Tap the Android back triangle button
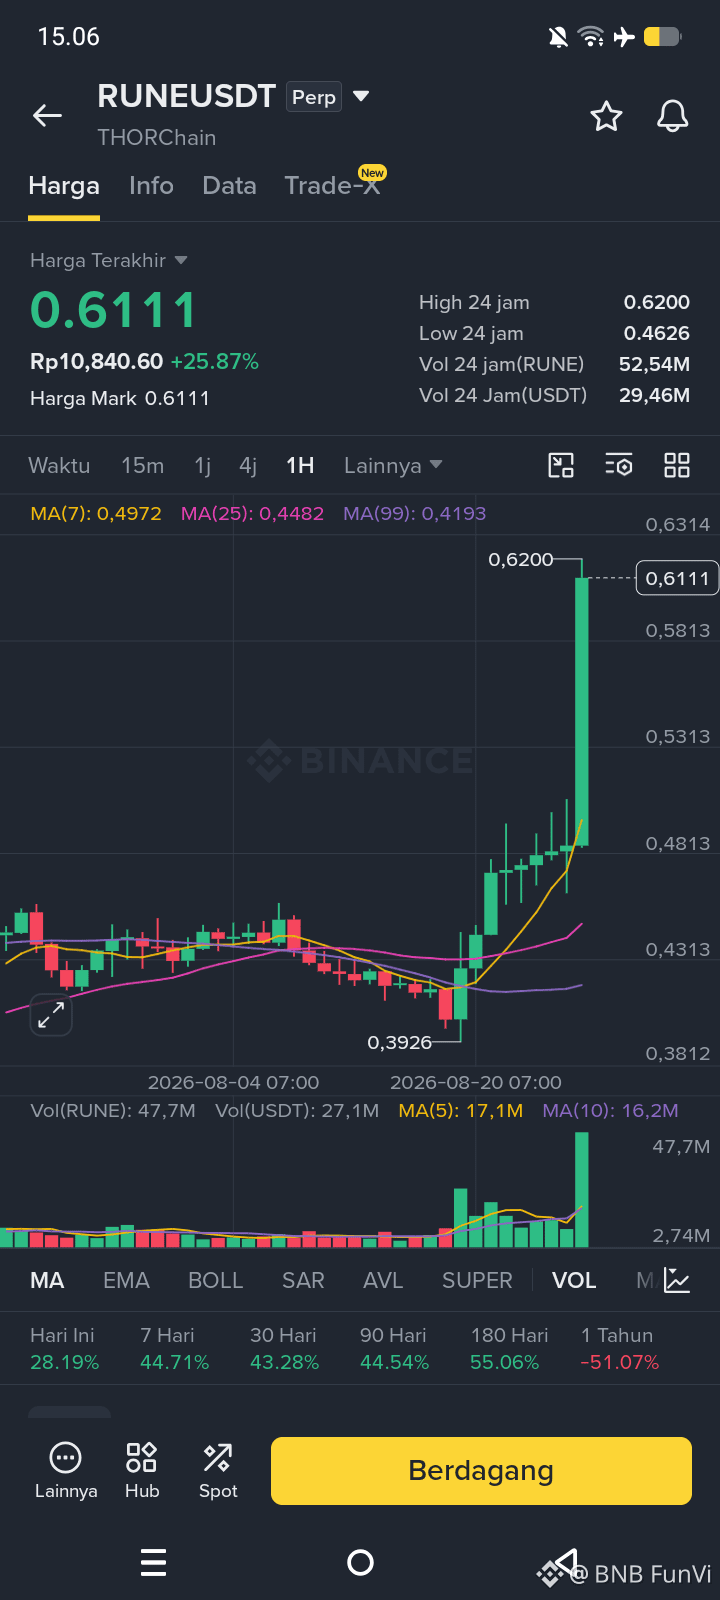The image size is (720, 1600). point(566,1562)
